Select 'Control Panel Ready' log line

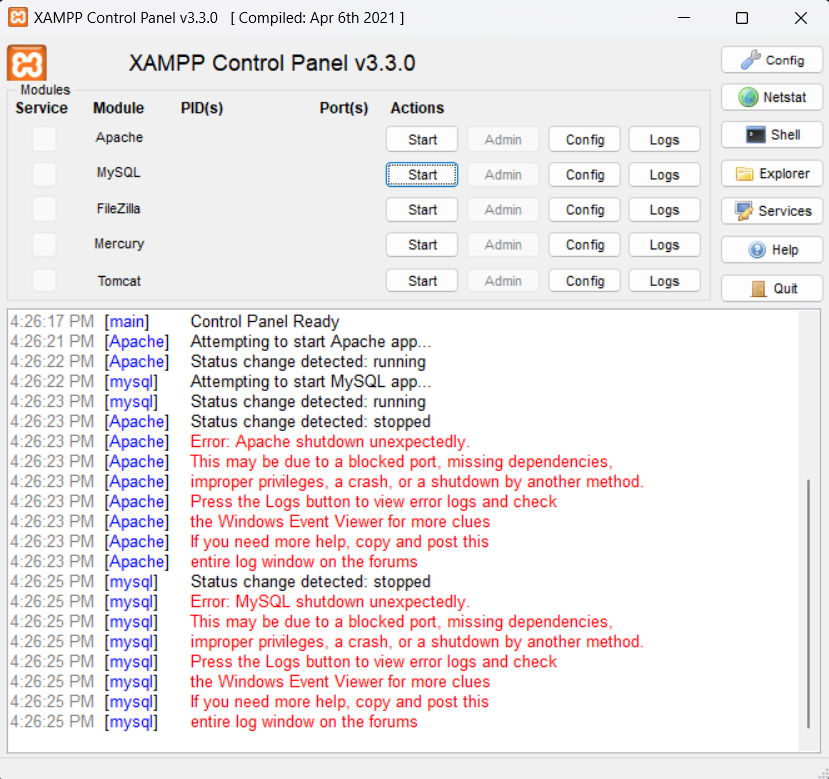point(264,322)
